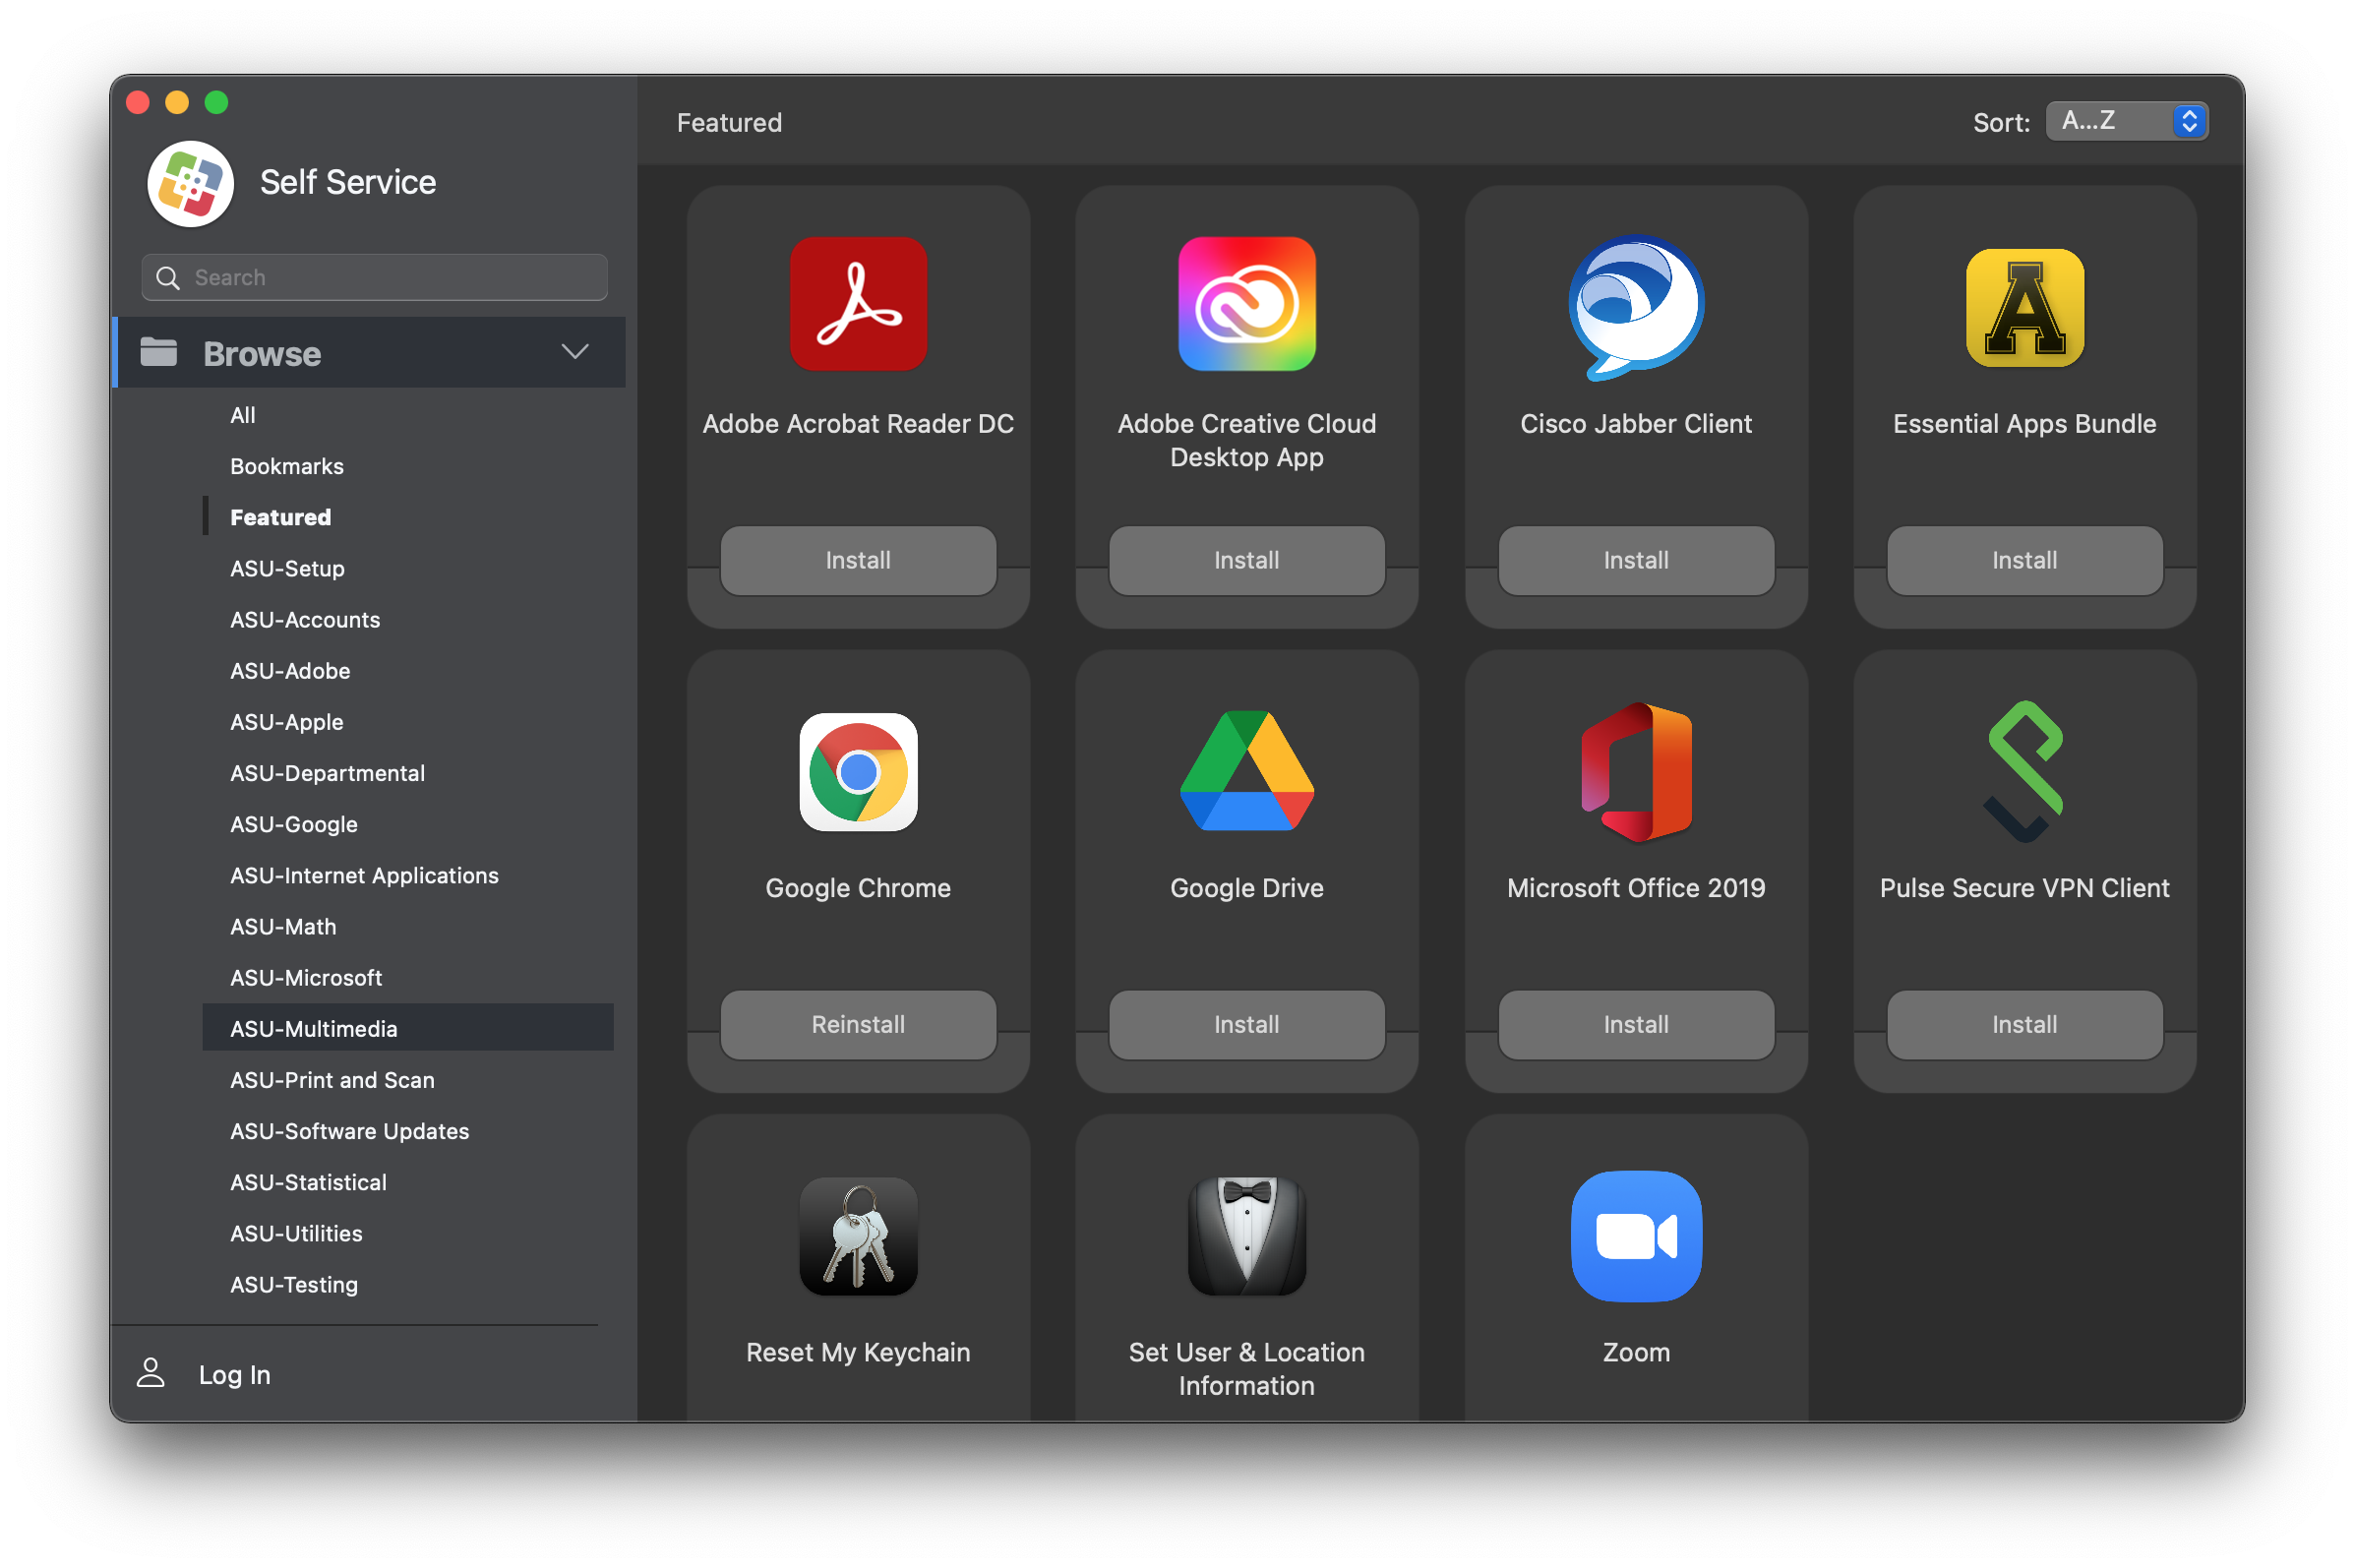Open the Pulse Secure VPN icon
The height and width of the screenshot is (1568, 2355).
(2024, 772)
